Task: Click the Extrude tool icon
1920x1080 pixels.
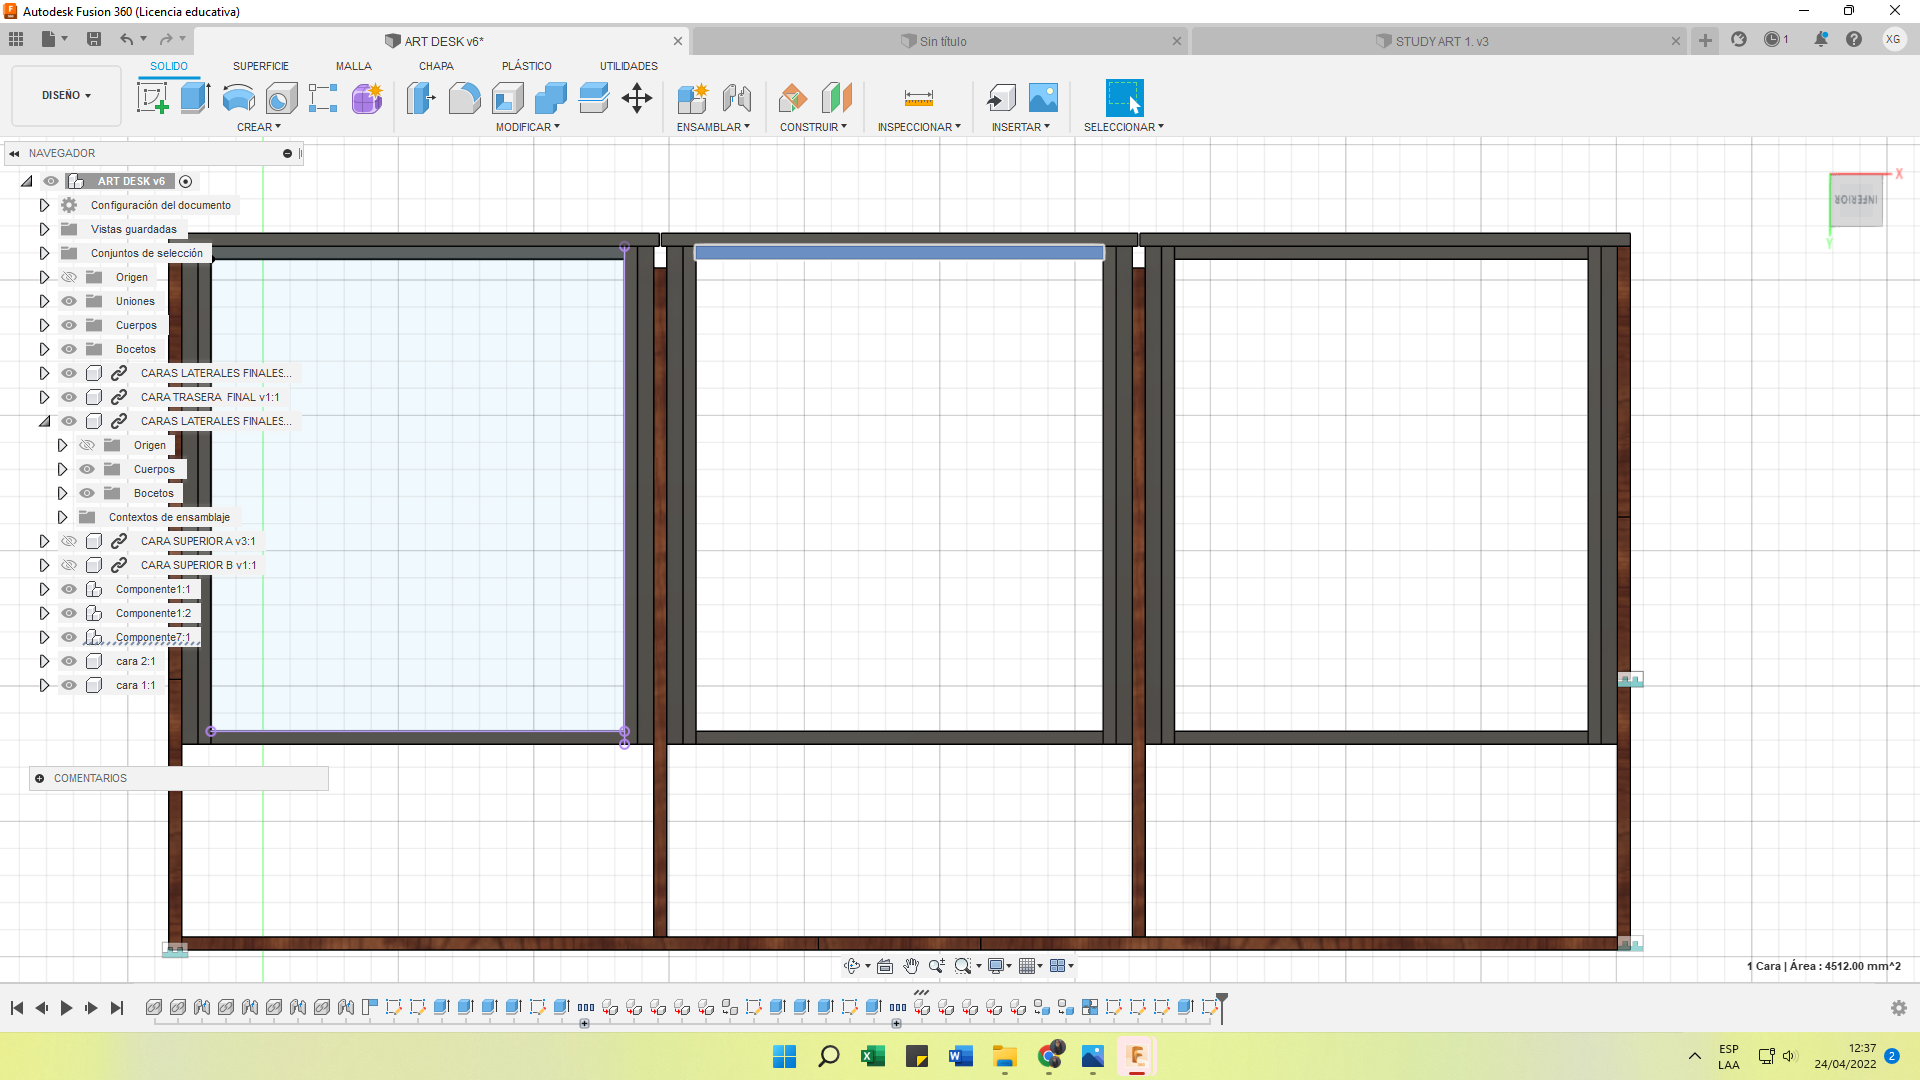Action: (195, 98)
